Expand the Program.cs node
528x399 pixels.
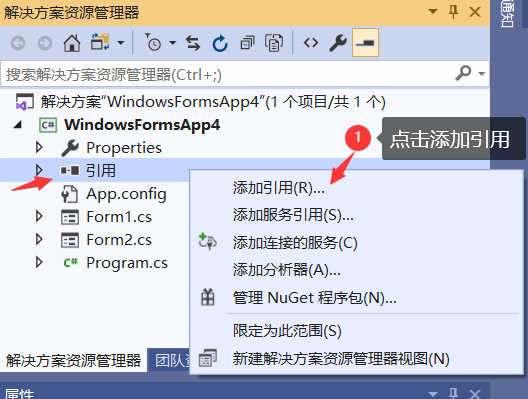coord(39,262)
